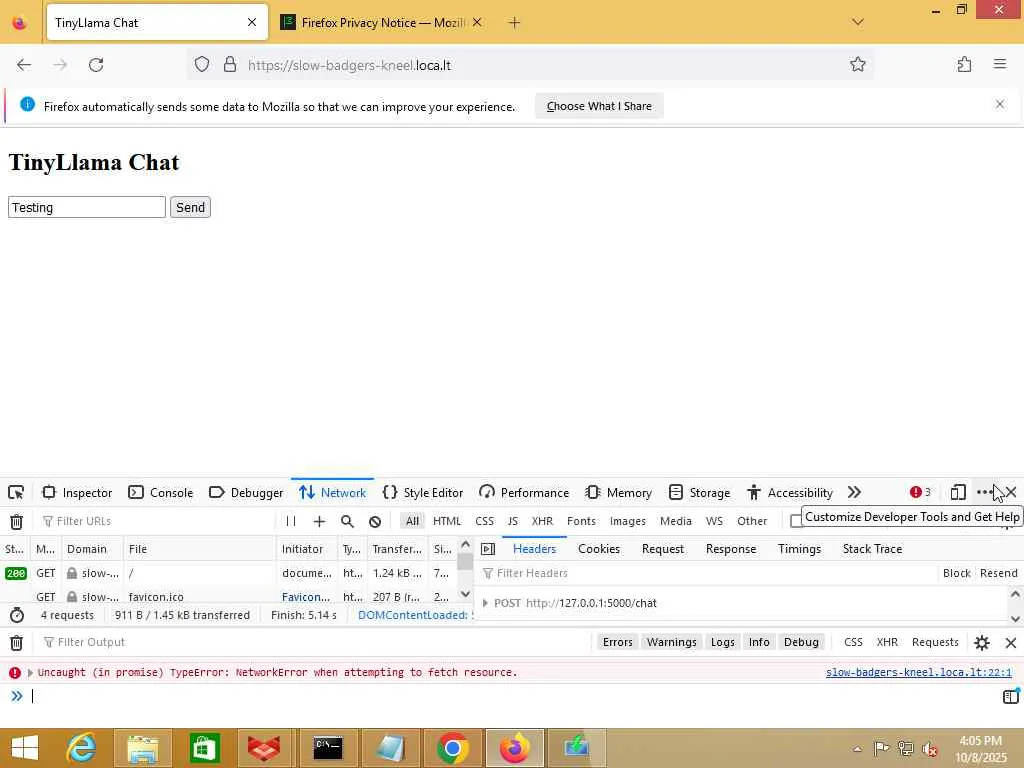Open the Performance tab
This screenshot has height=768, width=1024.
(524, 492)
